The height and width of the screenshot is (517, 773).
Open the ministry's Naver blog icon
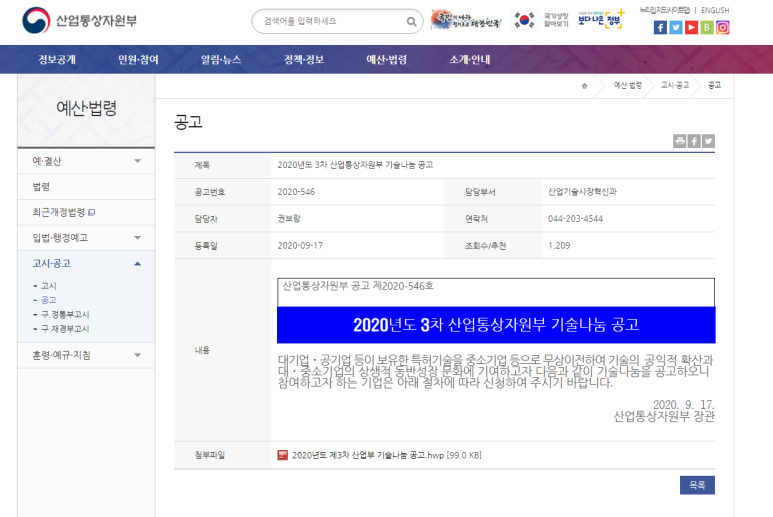707,28
